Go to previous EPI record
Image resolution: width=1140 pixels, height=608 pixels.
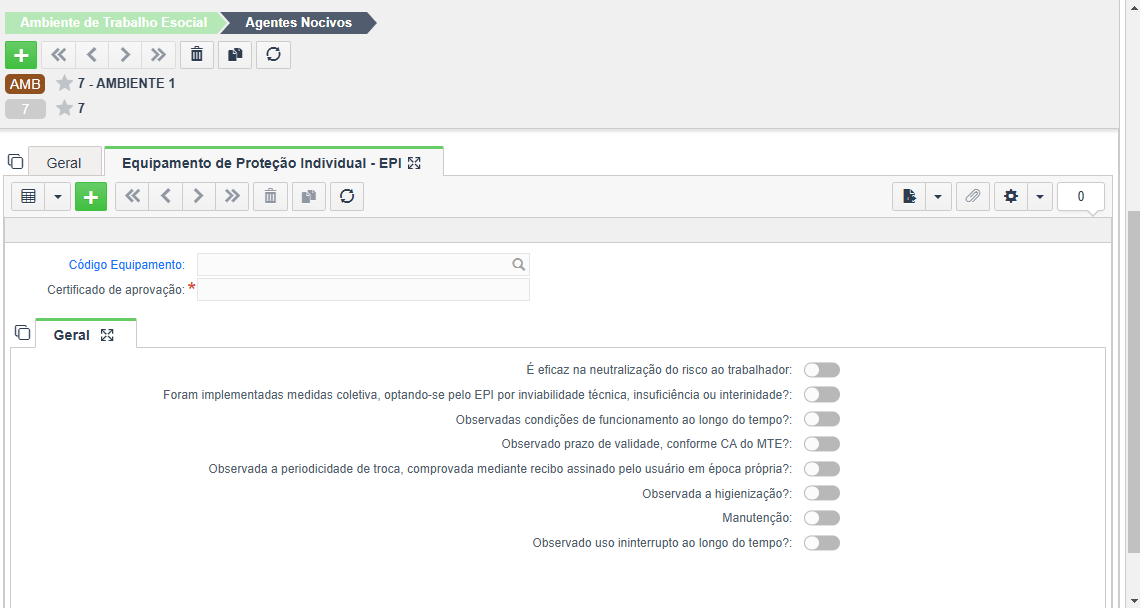point(166,196)
